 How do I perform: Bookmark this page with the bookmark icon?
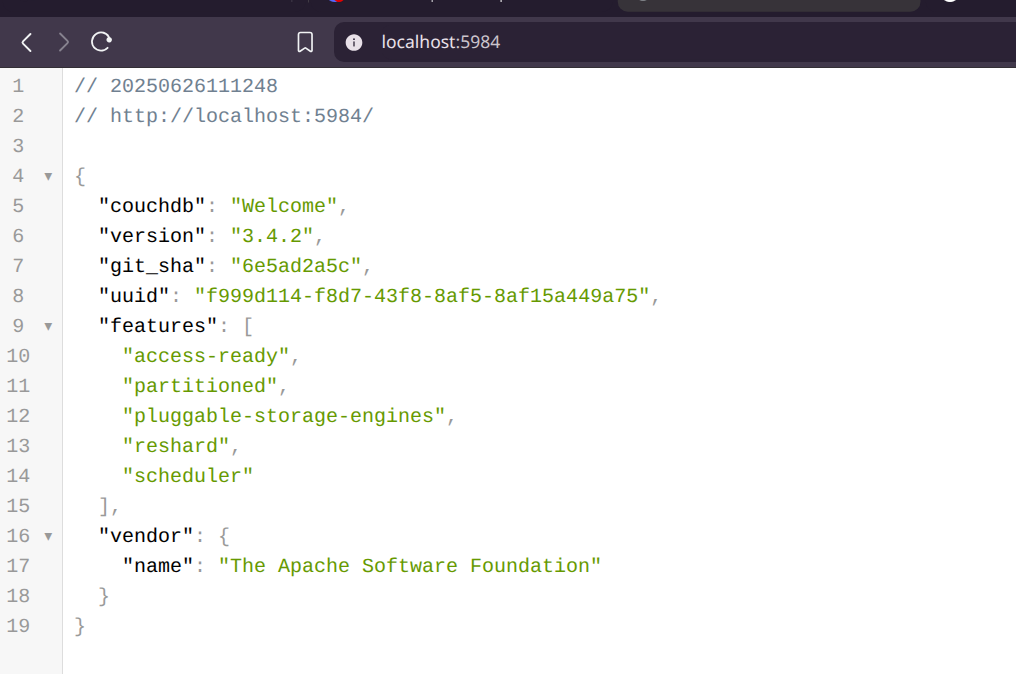tap(305, 42)
